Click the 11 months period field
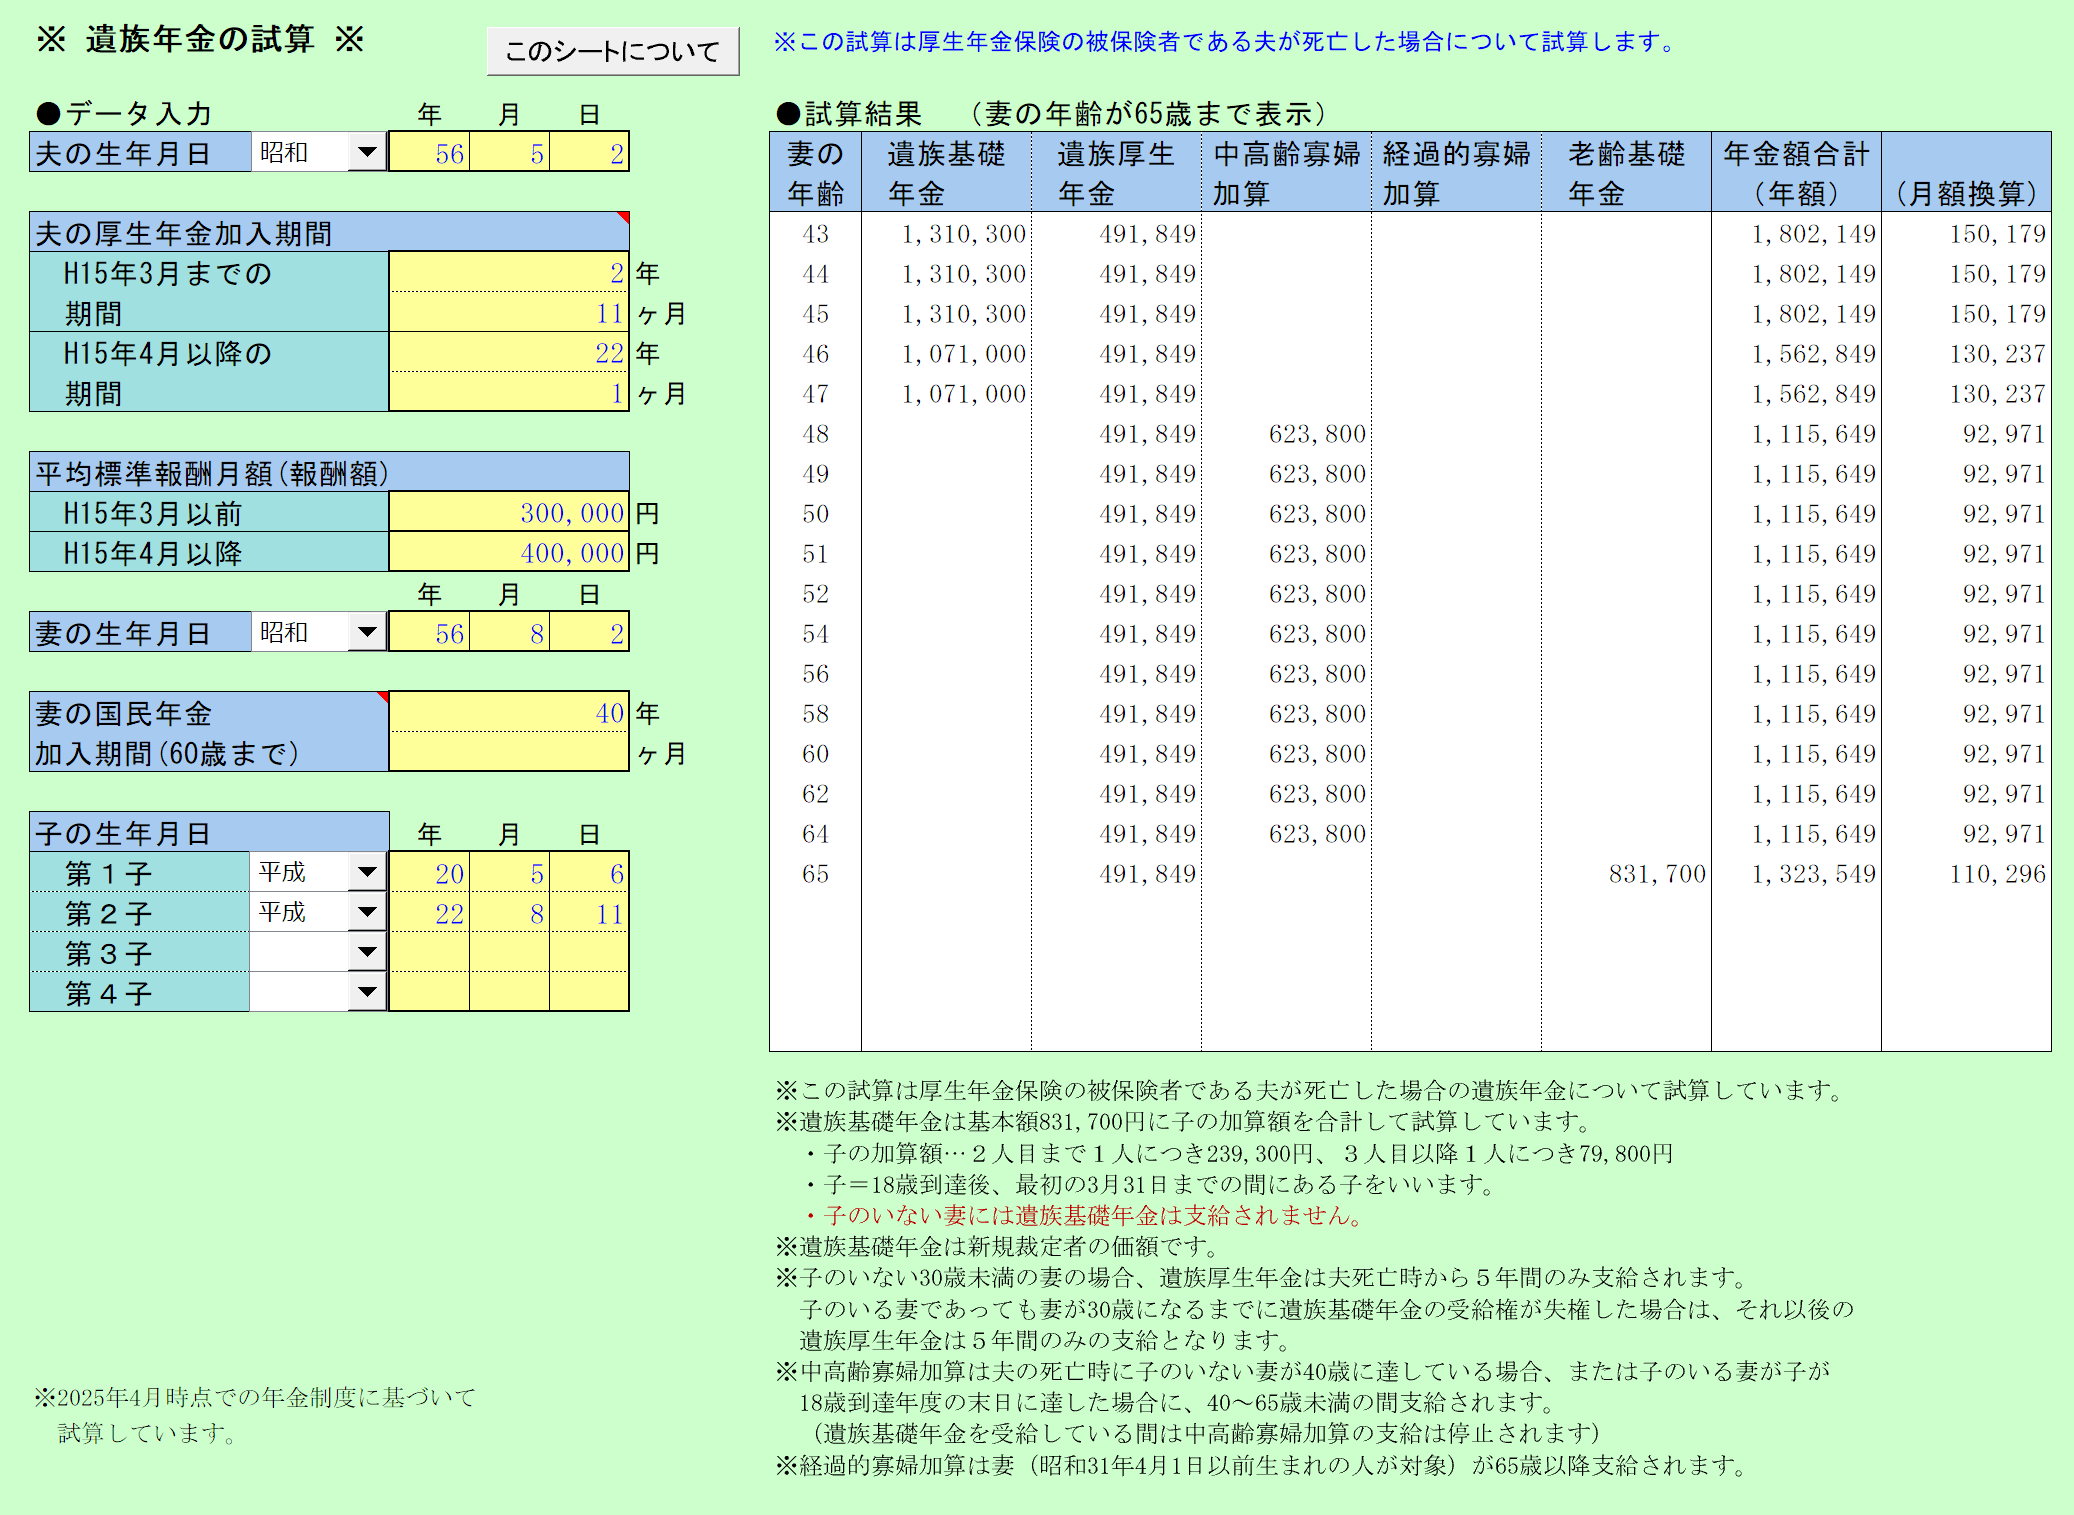Viewport: 2074px width, 1515px height. click(x=508, y=313)
